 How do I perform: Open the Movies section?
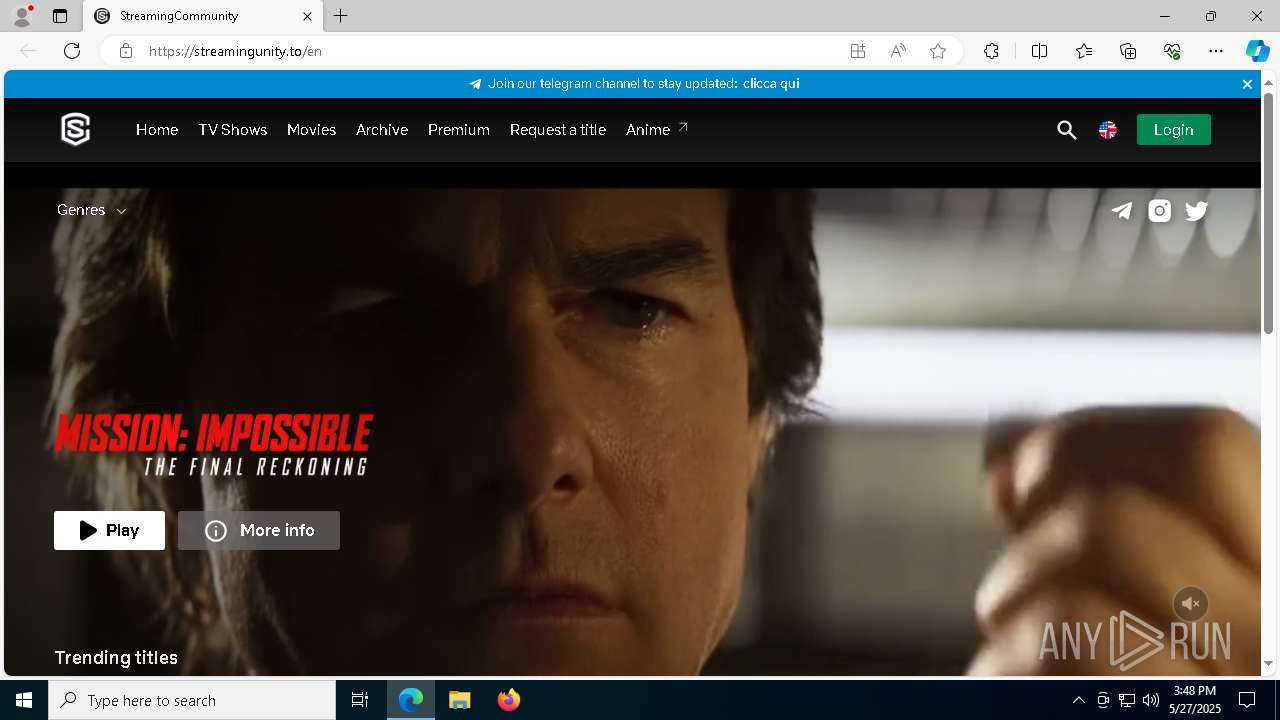pos(311,130)
